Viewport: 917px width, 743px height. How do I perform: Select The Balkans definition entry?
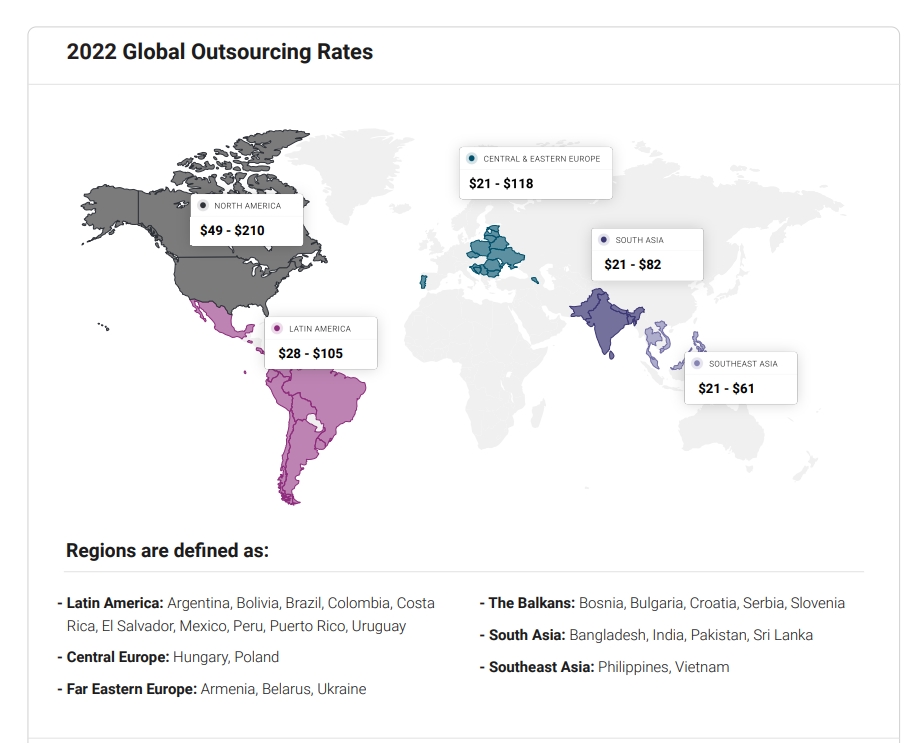coord(666,603)
